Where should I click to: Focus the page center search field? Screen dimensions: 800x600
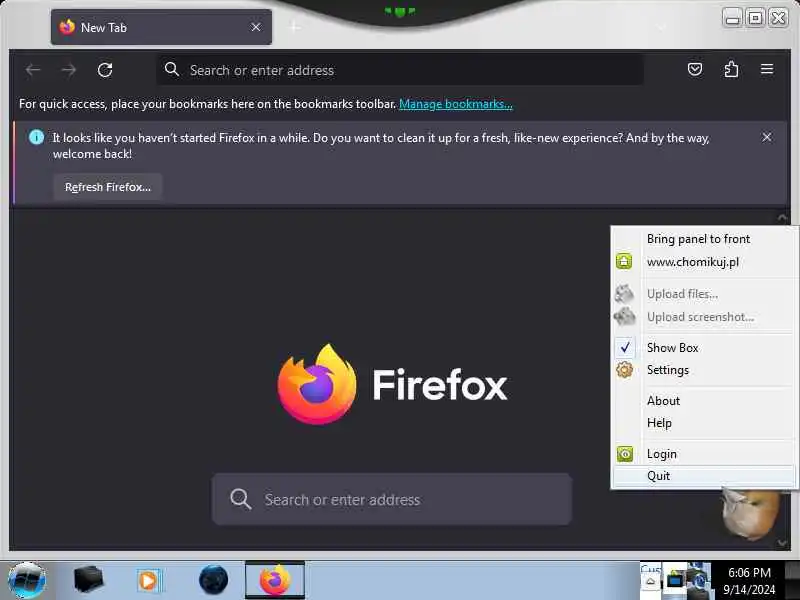(392, 499)
